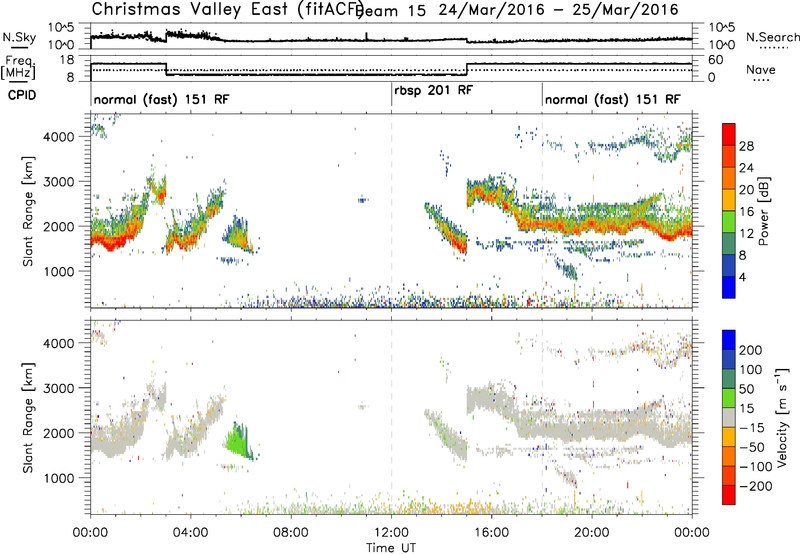
Task: Click the frequency step-down near 03:00
Action: pyautogui.click(x=166, y=69)
